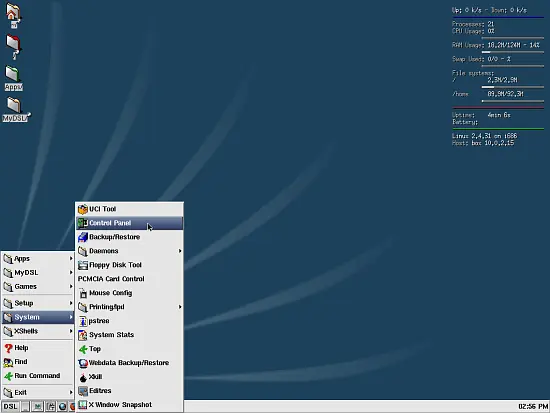Open the MyDSL desktop folder icon
The height and width of the screenshot is (413, 550).
(15, 109)
